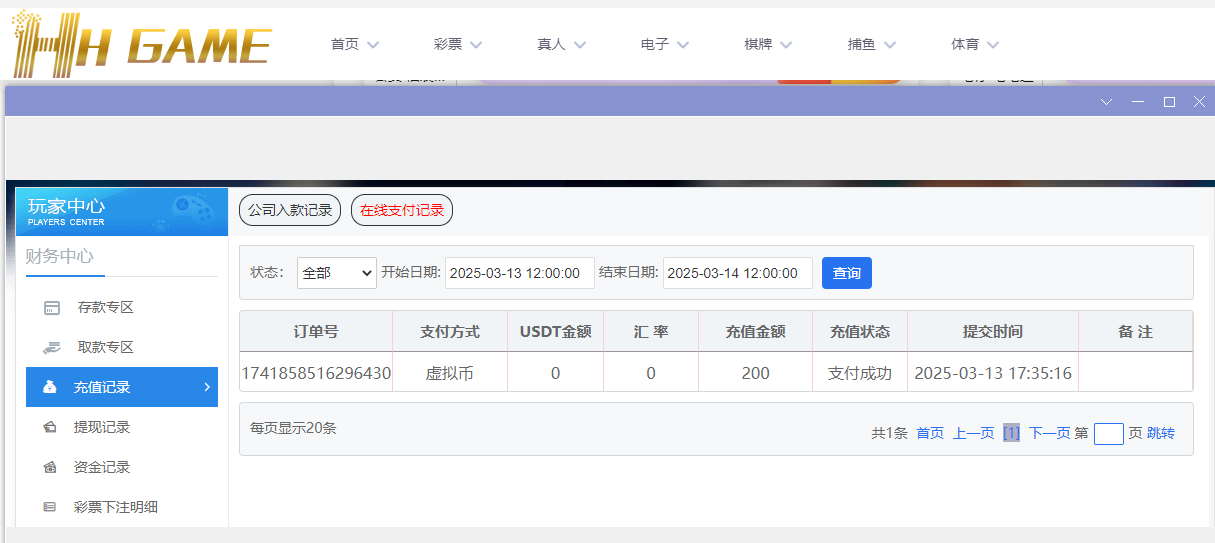Click the 充值状态 column header
Screen dimensions: 1215x543
tap(860, 331)
